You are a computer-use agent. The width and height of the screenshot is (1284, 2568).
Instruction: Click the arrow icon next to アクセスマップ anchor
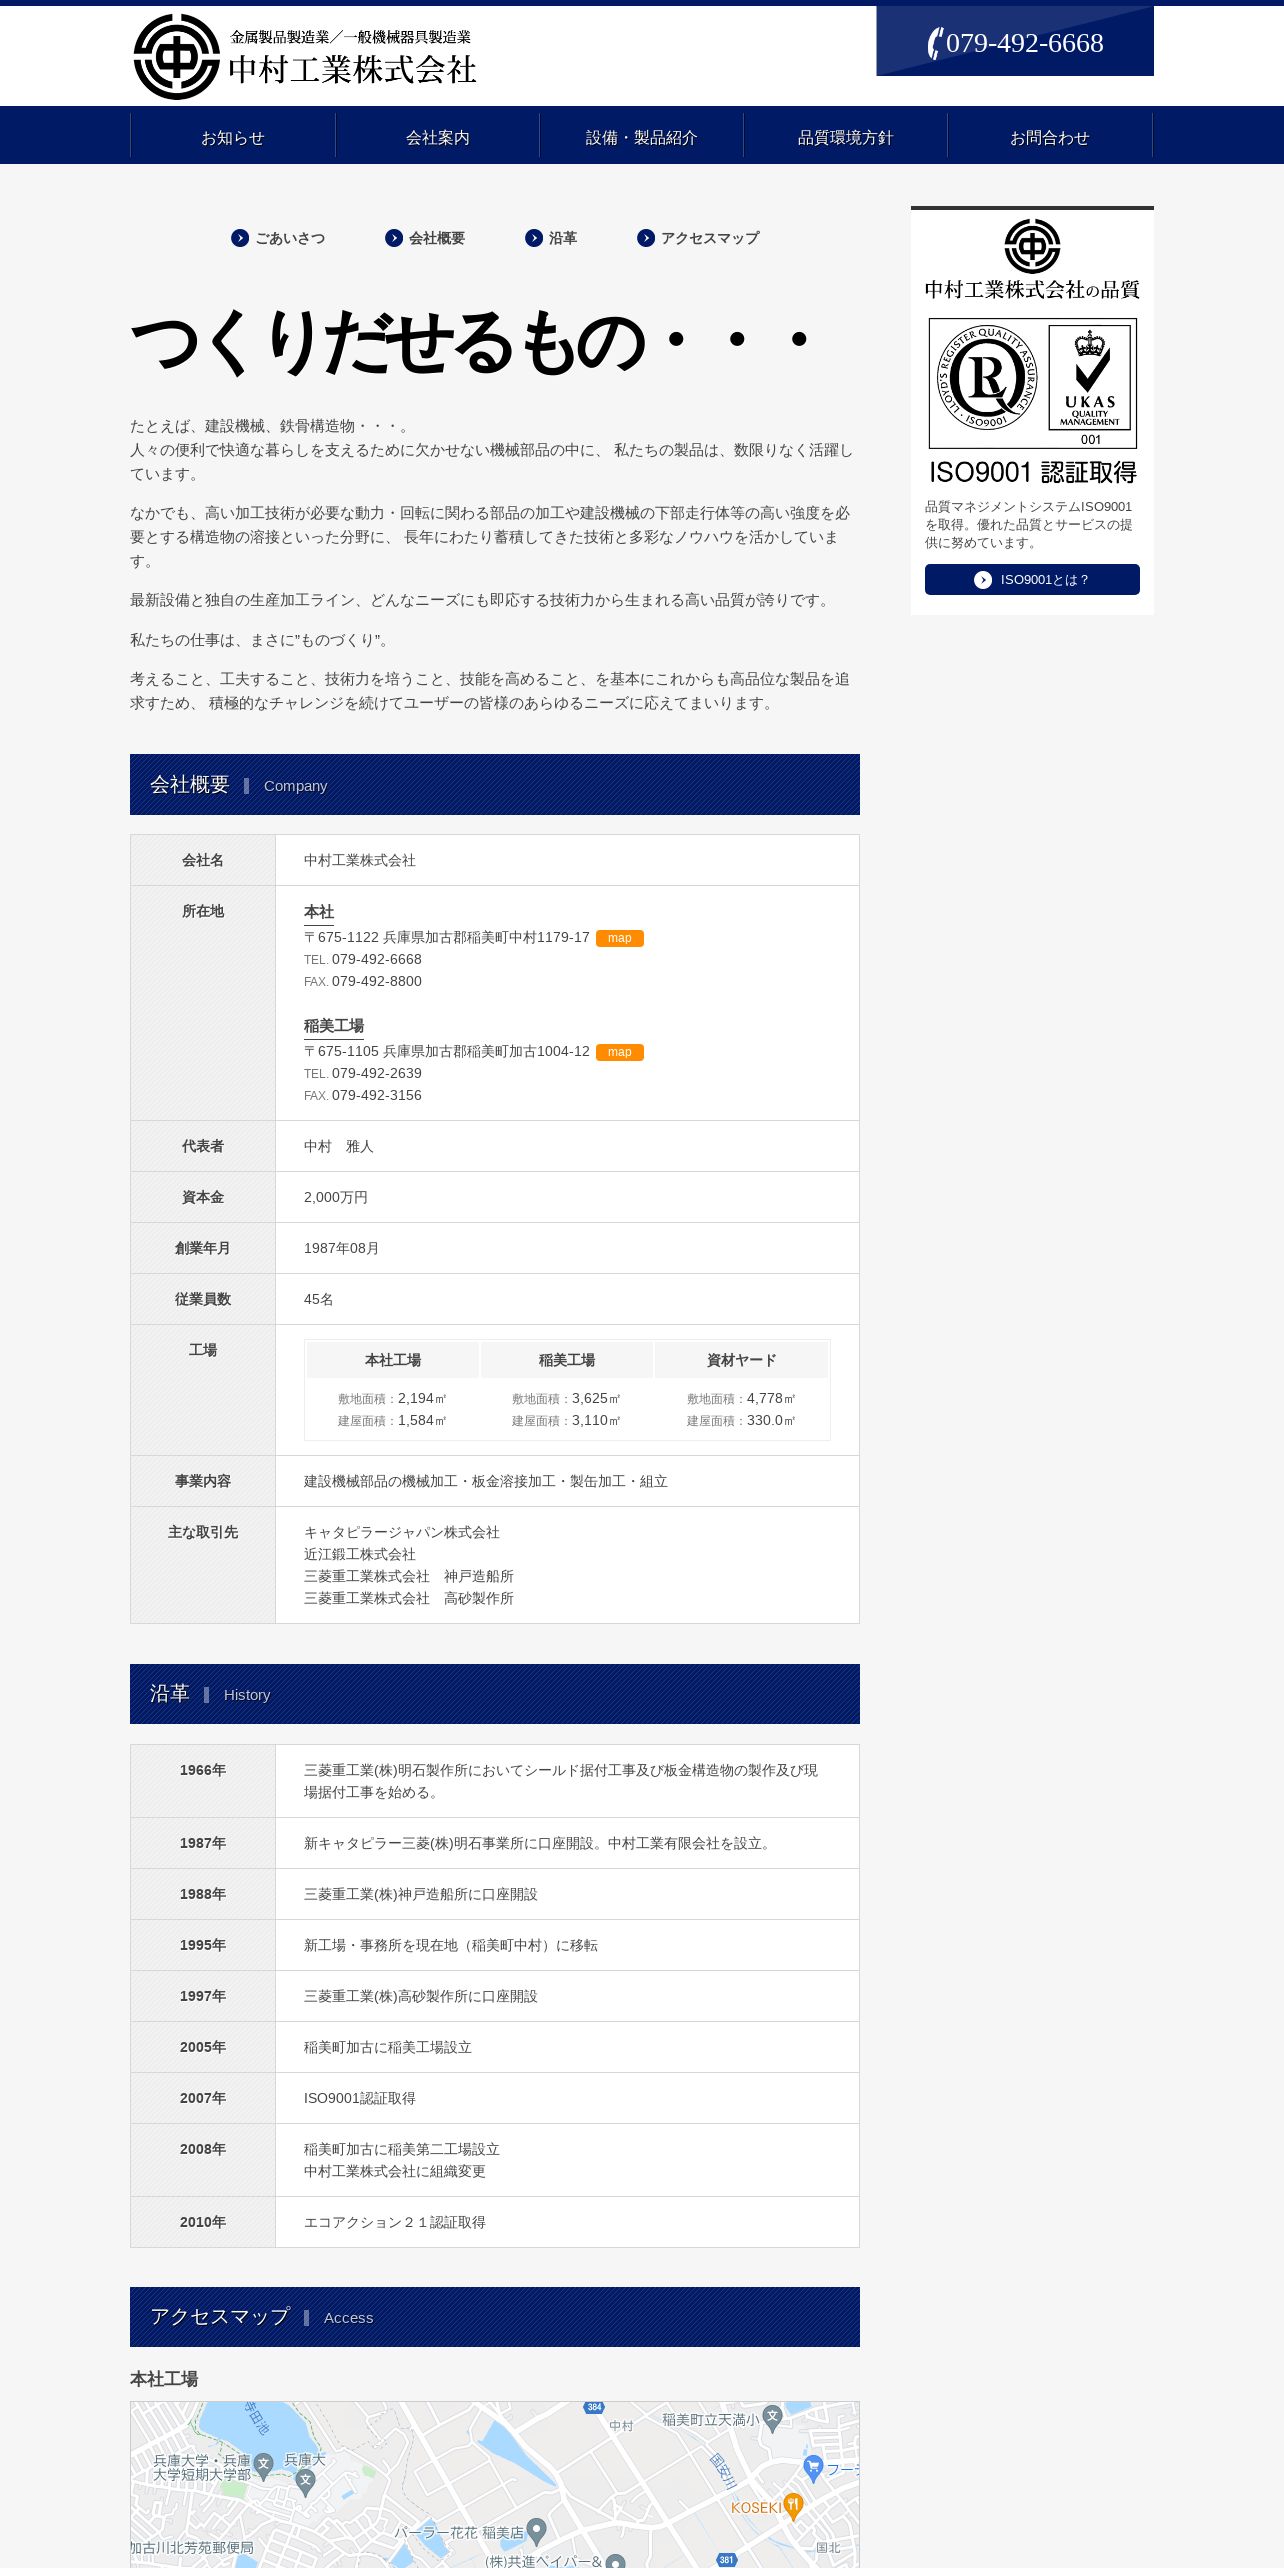[x=646, y=238]
